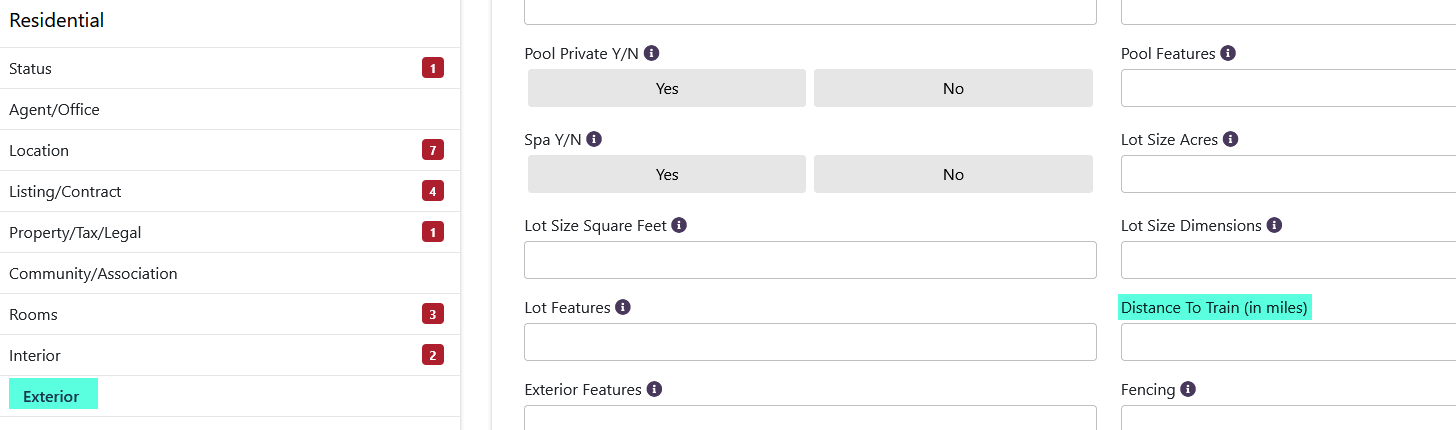Click info icon beside Spa Y/N
The image size is (1456, 430).
[x=594, y=139]
